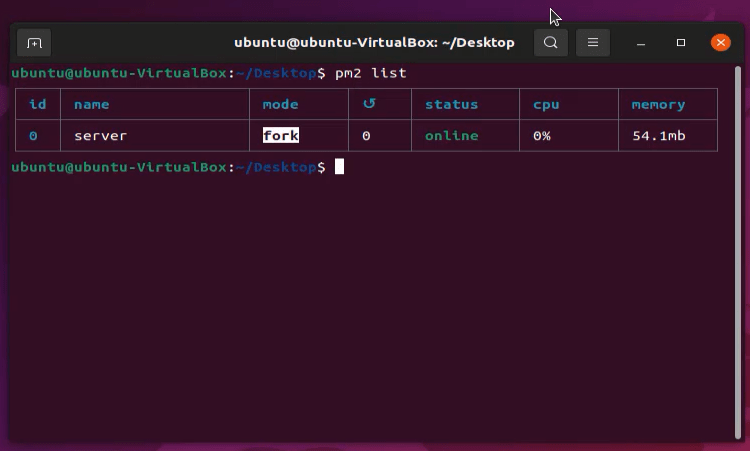Click the terminal vertical scrollbar
The image size is (750, 451).
pyautogui.click(x=738, y=252)
